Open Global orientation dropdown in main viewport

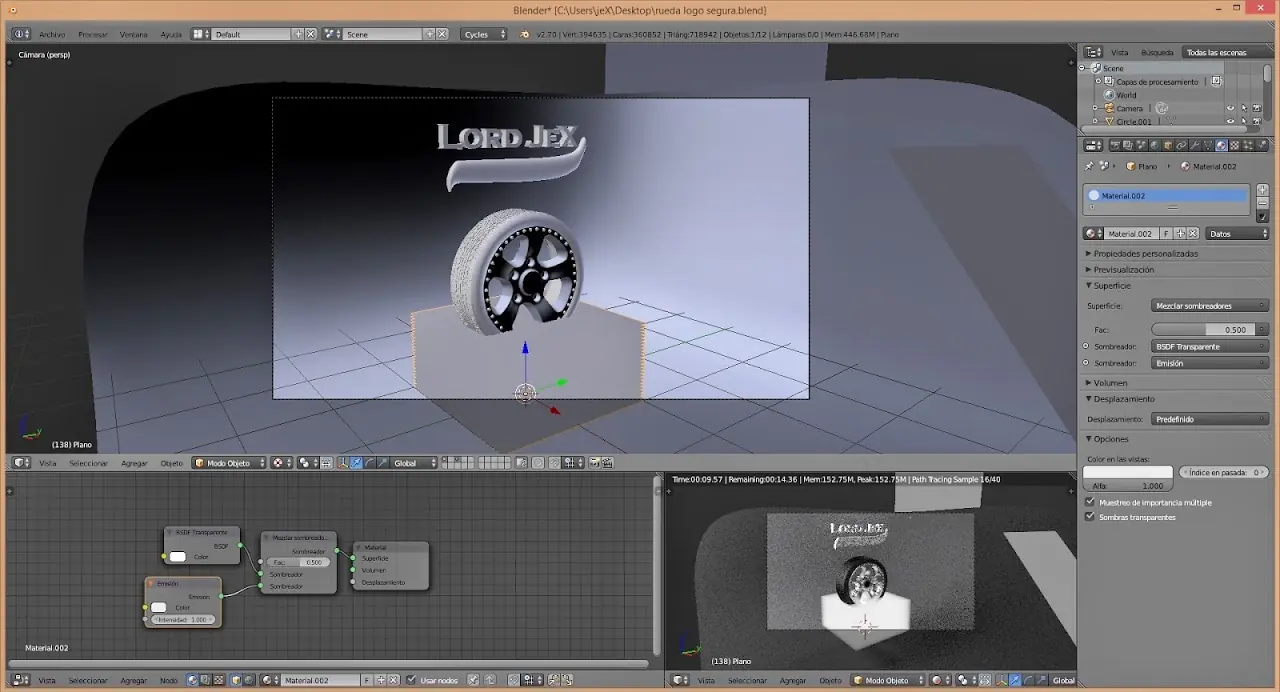click(x=415, y=463)
